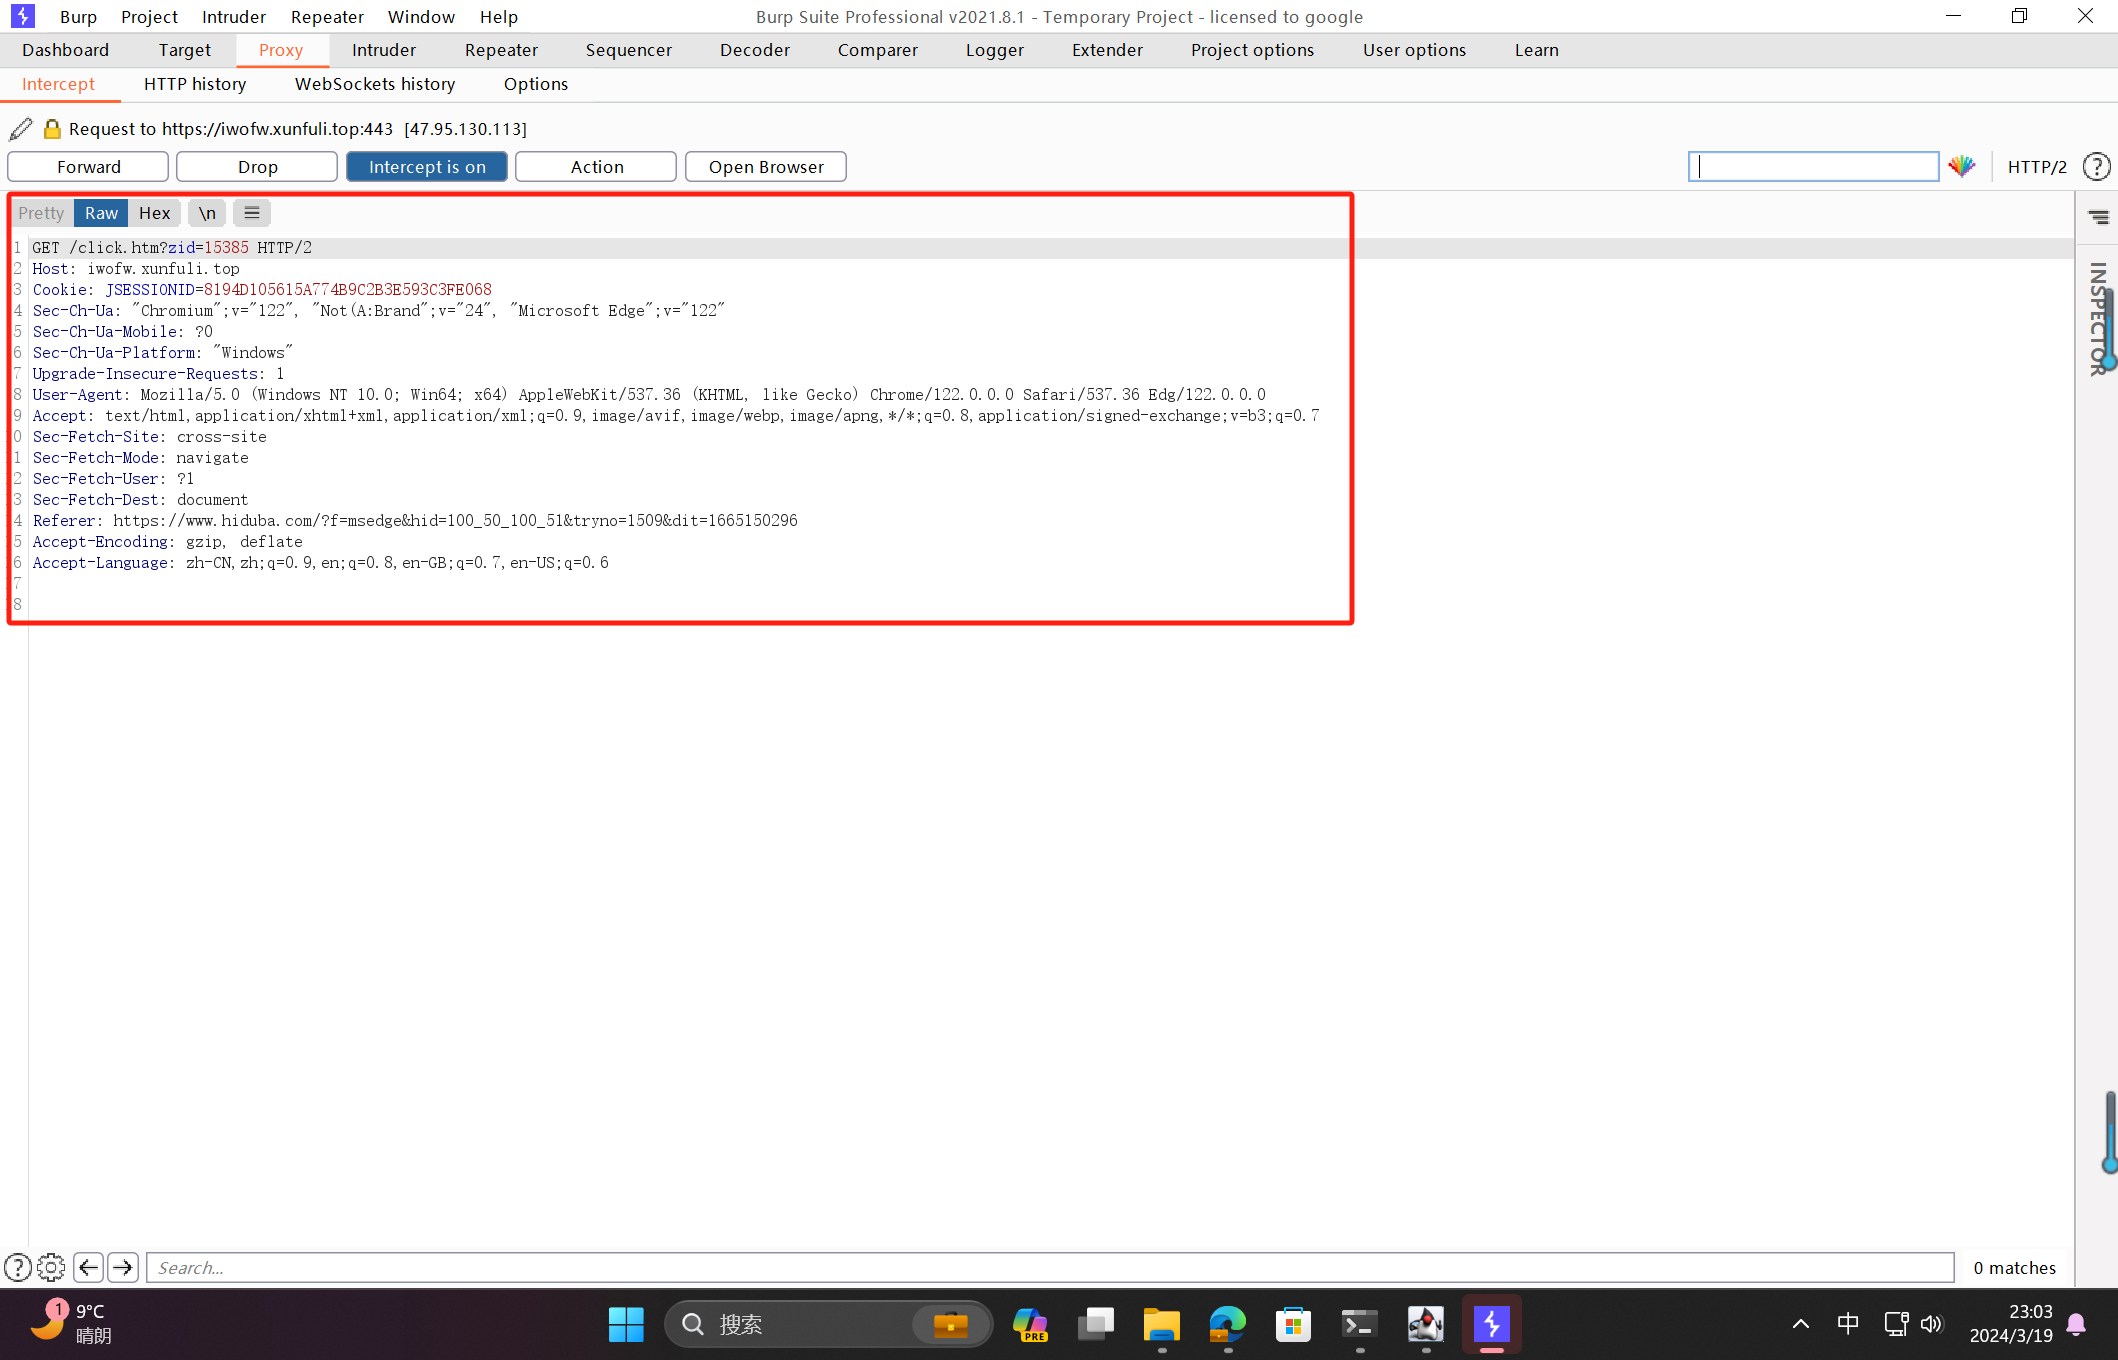This screenshot has height=1360, width=2118.
Task: Click the bottom-left search help icon
Action: (x=17, y=1268)
